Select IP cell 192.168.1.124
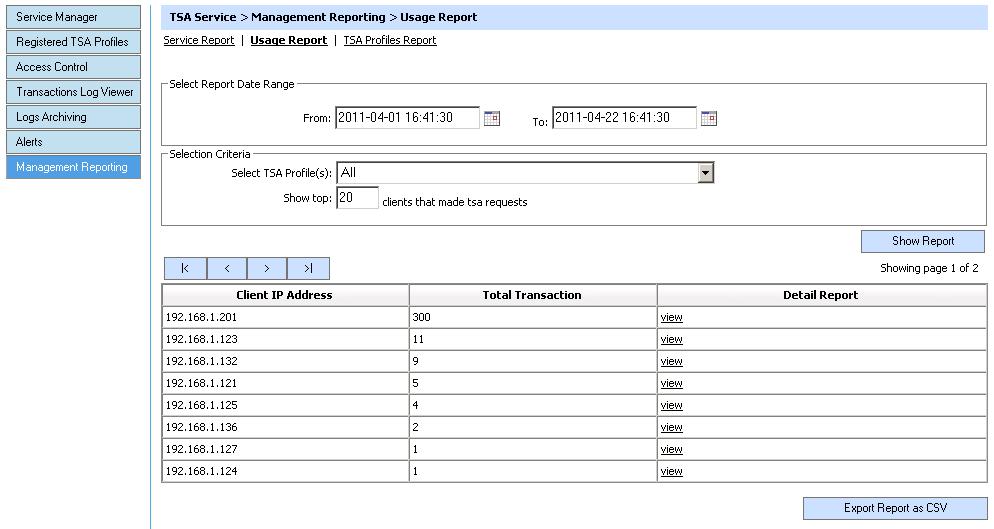The width and height of the screenshot is (994, 529). [285, 471]
